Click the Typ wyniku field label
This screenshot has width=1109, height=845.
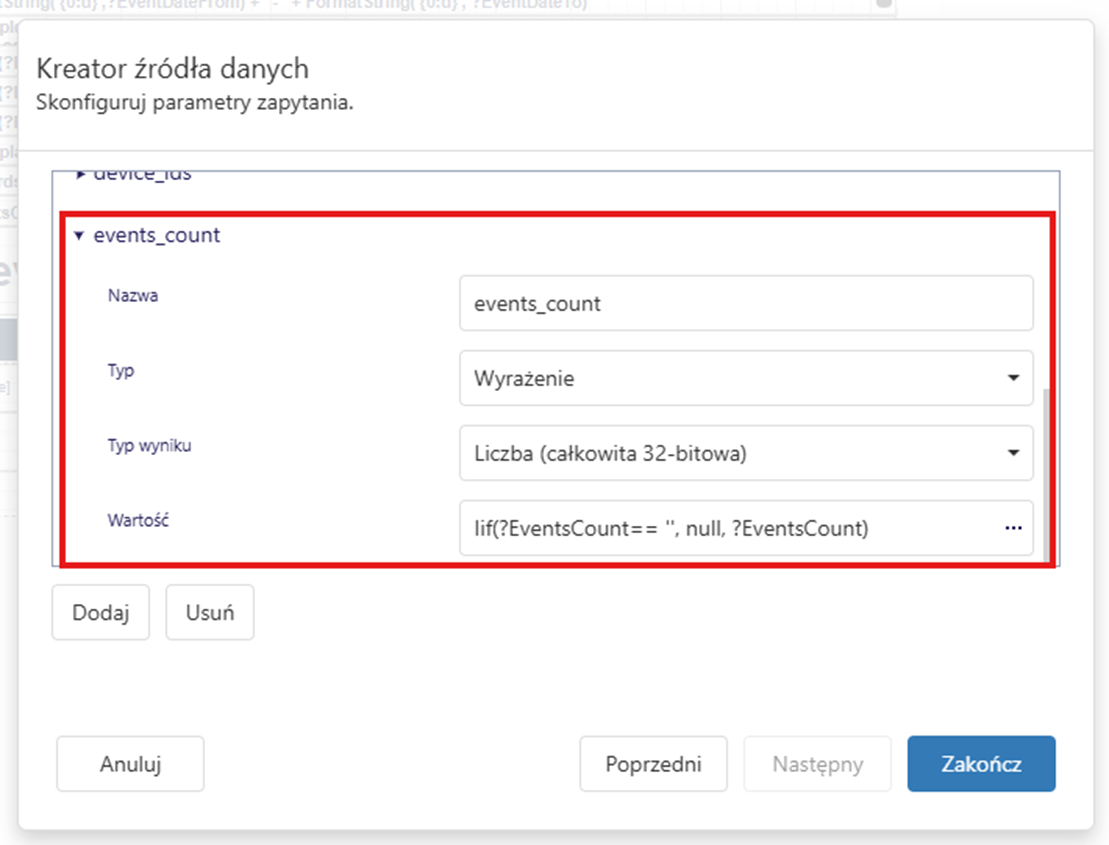pyautogui.click(x=149, y=446)
